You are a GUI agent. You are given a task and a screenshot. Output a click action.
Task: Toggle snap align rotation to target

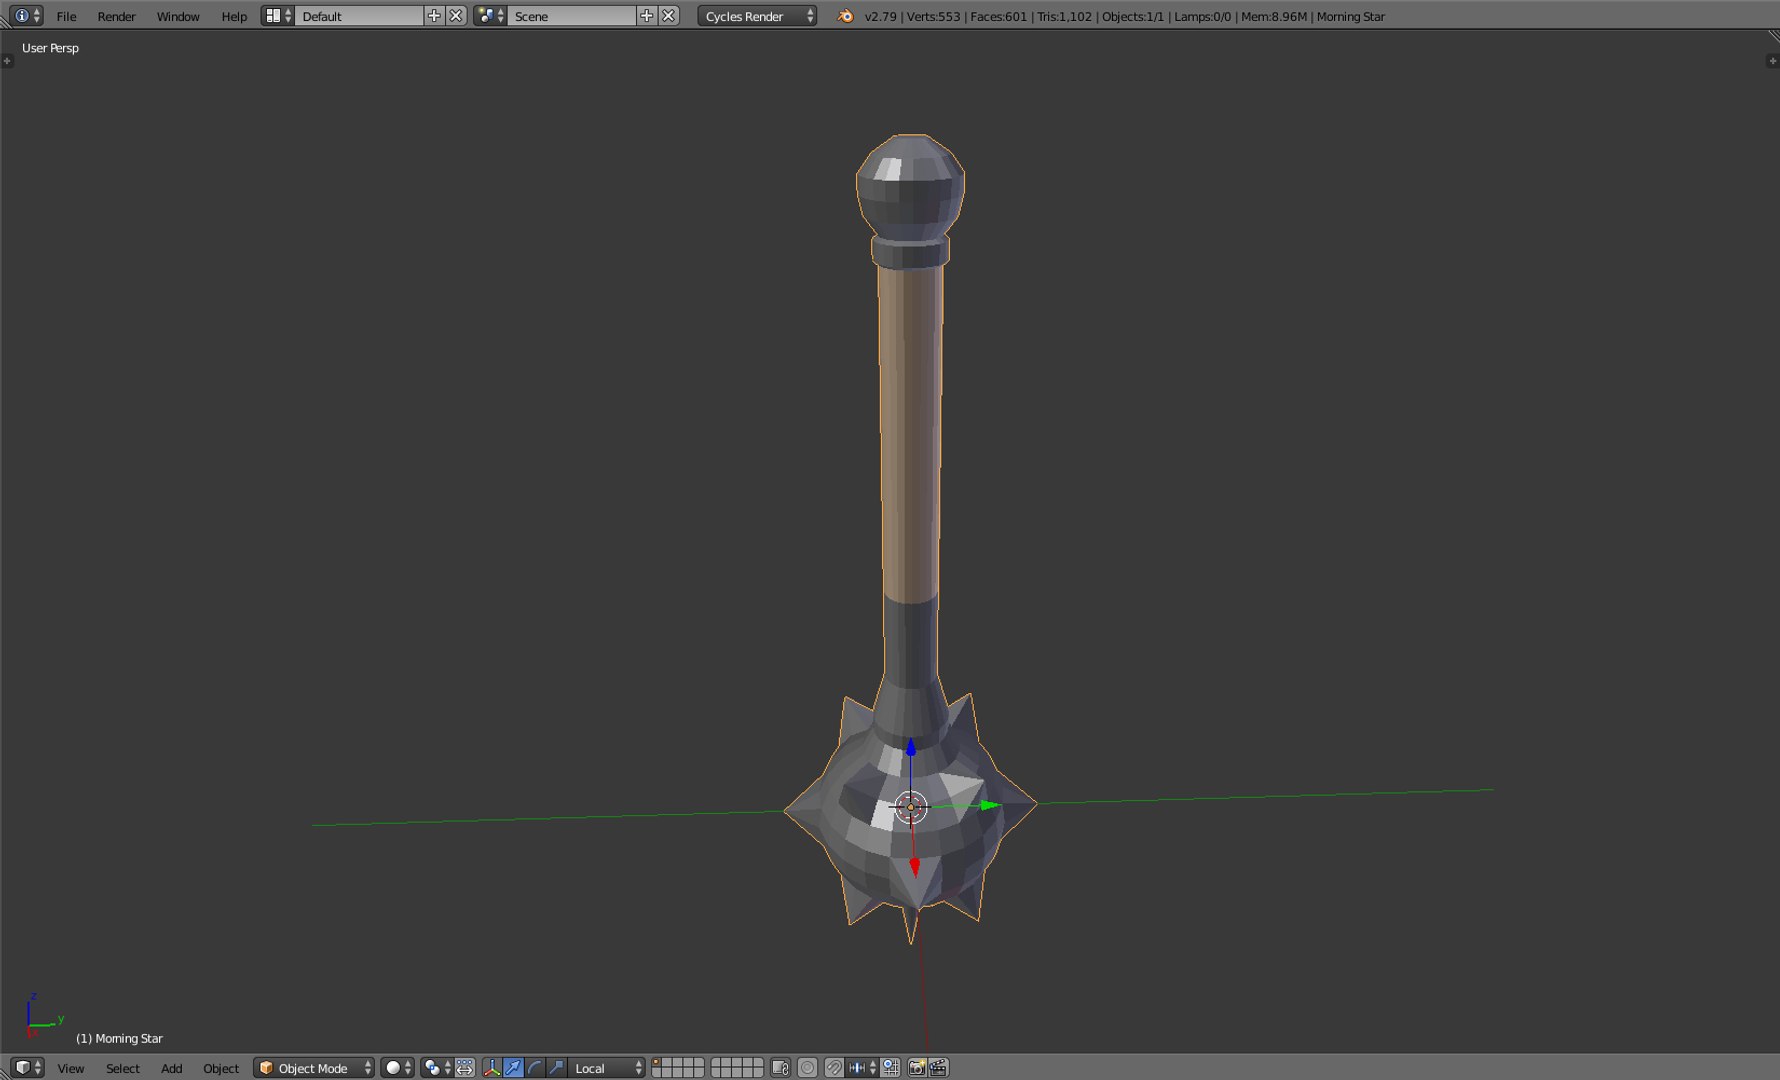click(891, 1068)
